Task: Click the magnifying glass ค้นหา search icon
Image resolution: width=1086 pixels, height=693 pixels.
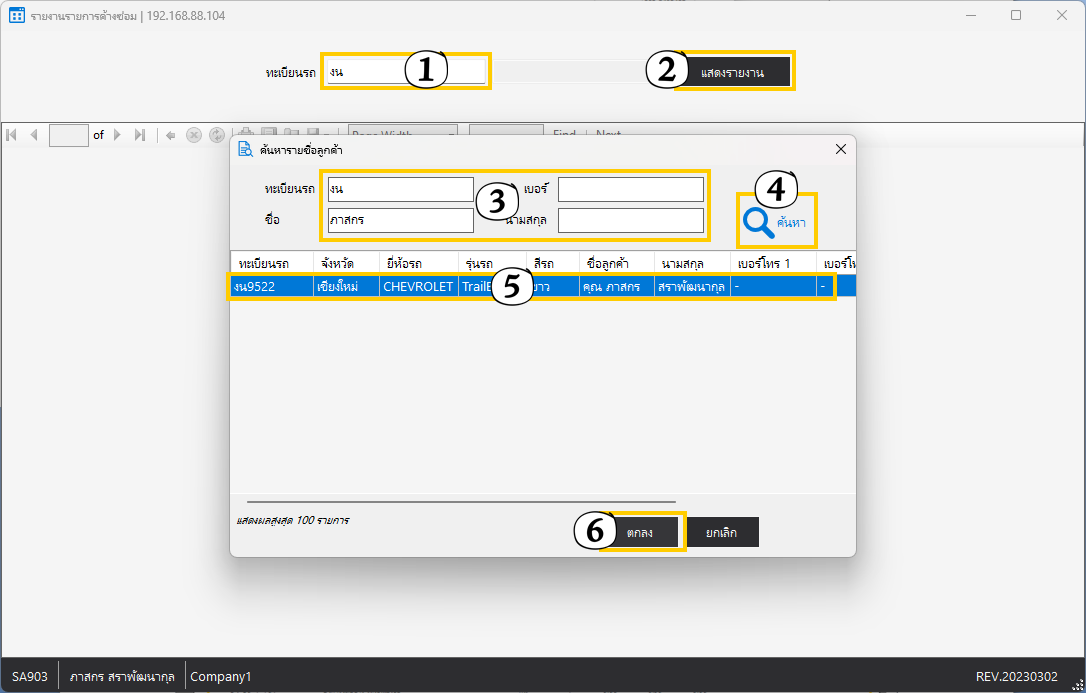Action: pyautogui.click(x=760, y=222)
